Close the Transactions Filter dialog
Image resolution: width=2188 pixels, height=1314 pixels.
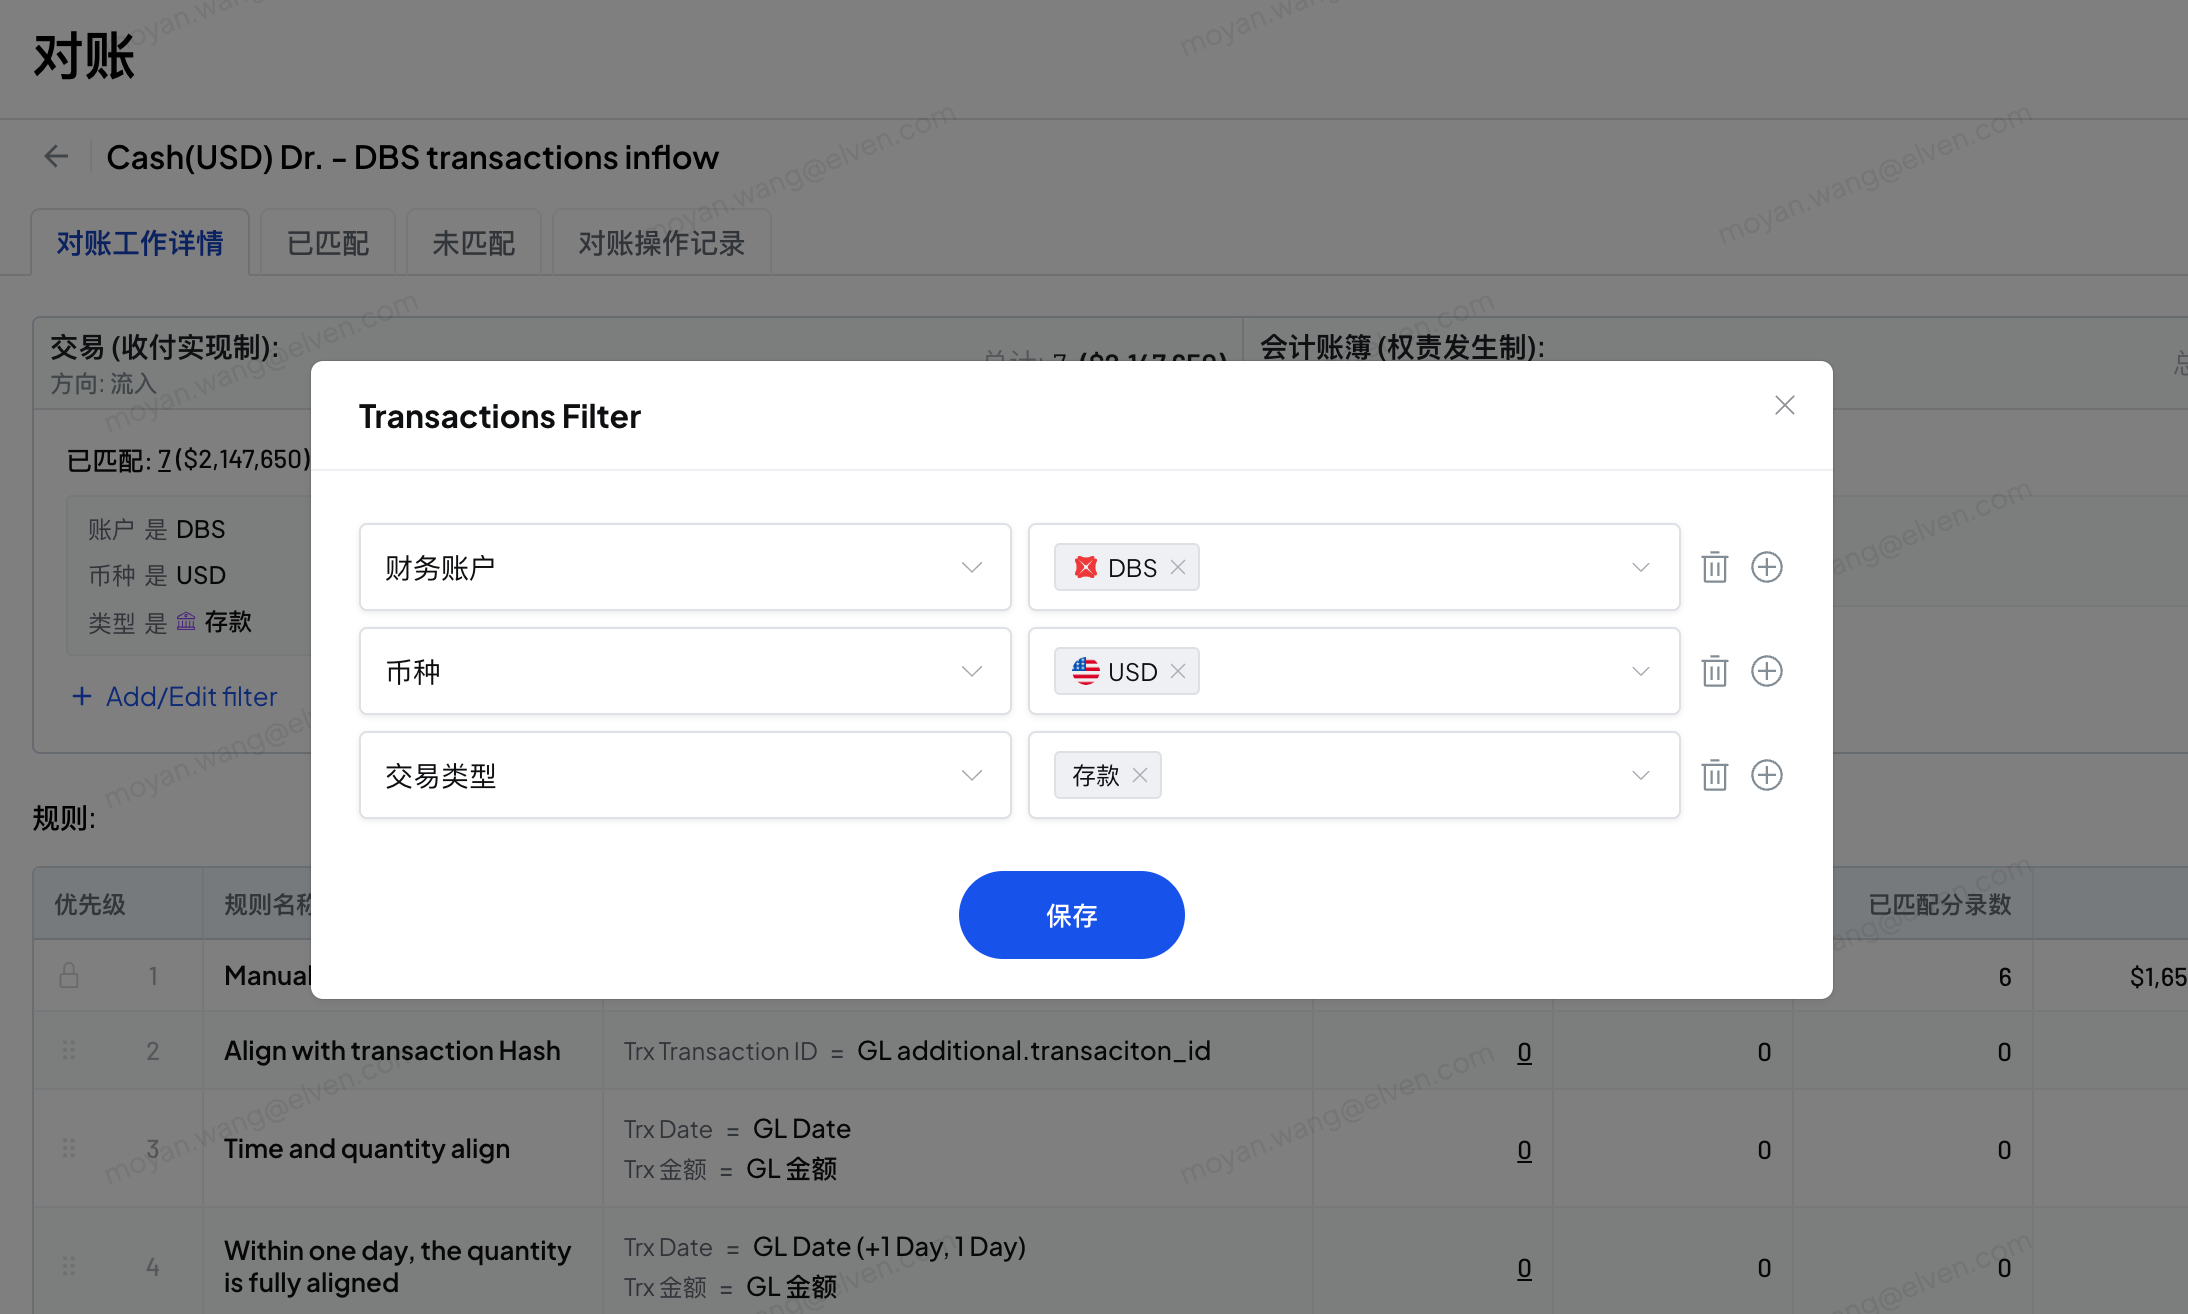coord(1785,405)
